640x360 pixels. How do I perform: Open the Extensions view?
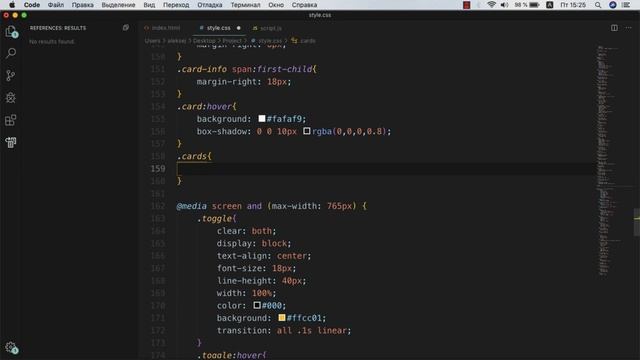11,120
